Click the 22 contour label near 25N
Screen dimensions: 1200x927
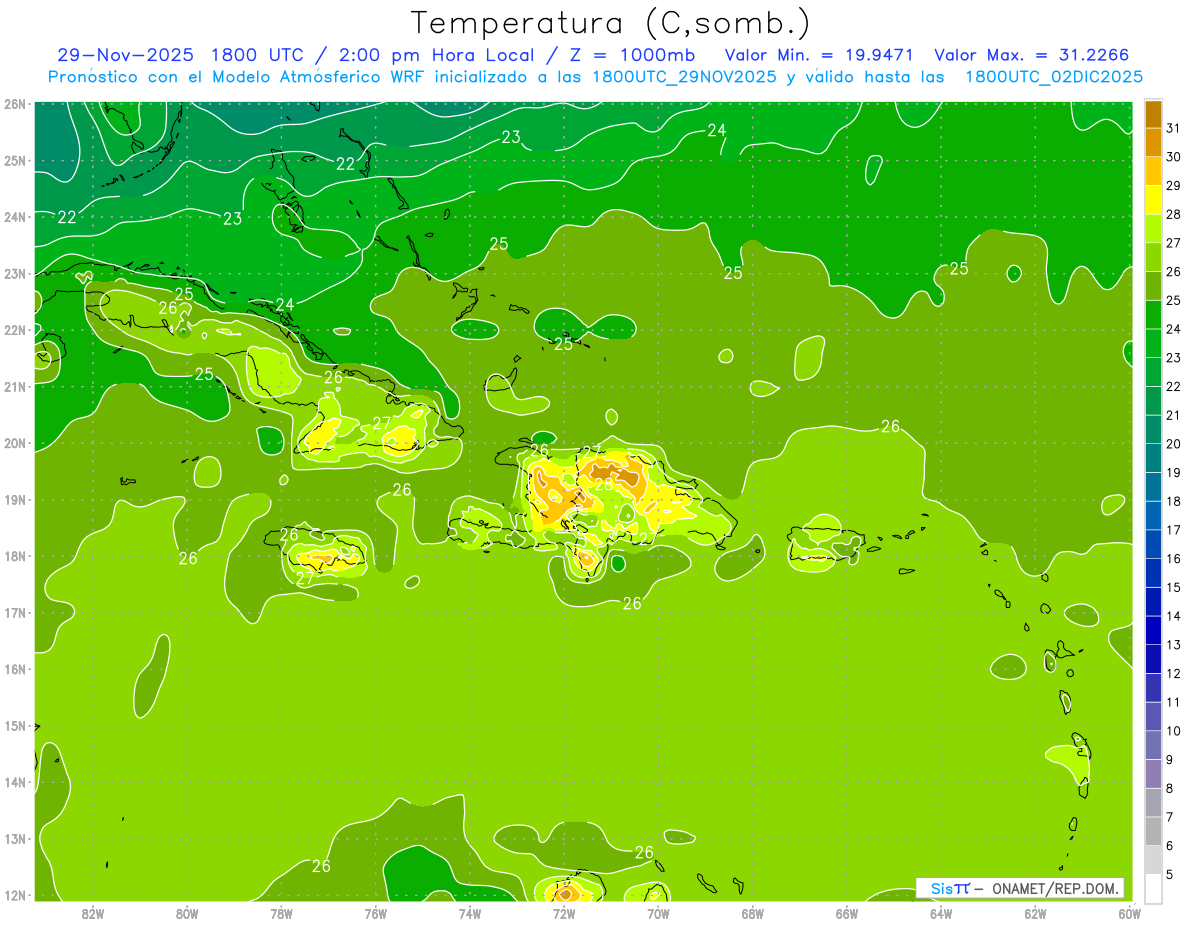346,163
